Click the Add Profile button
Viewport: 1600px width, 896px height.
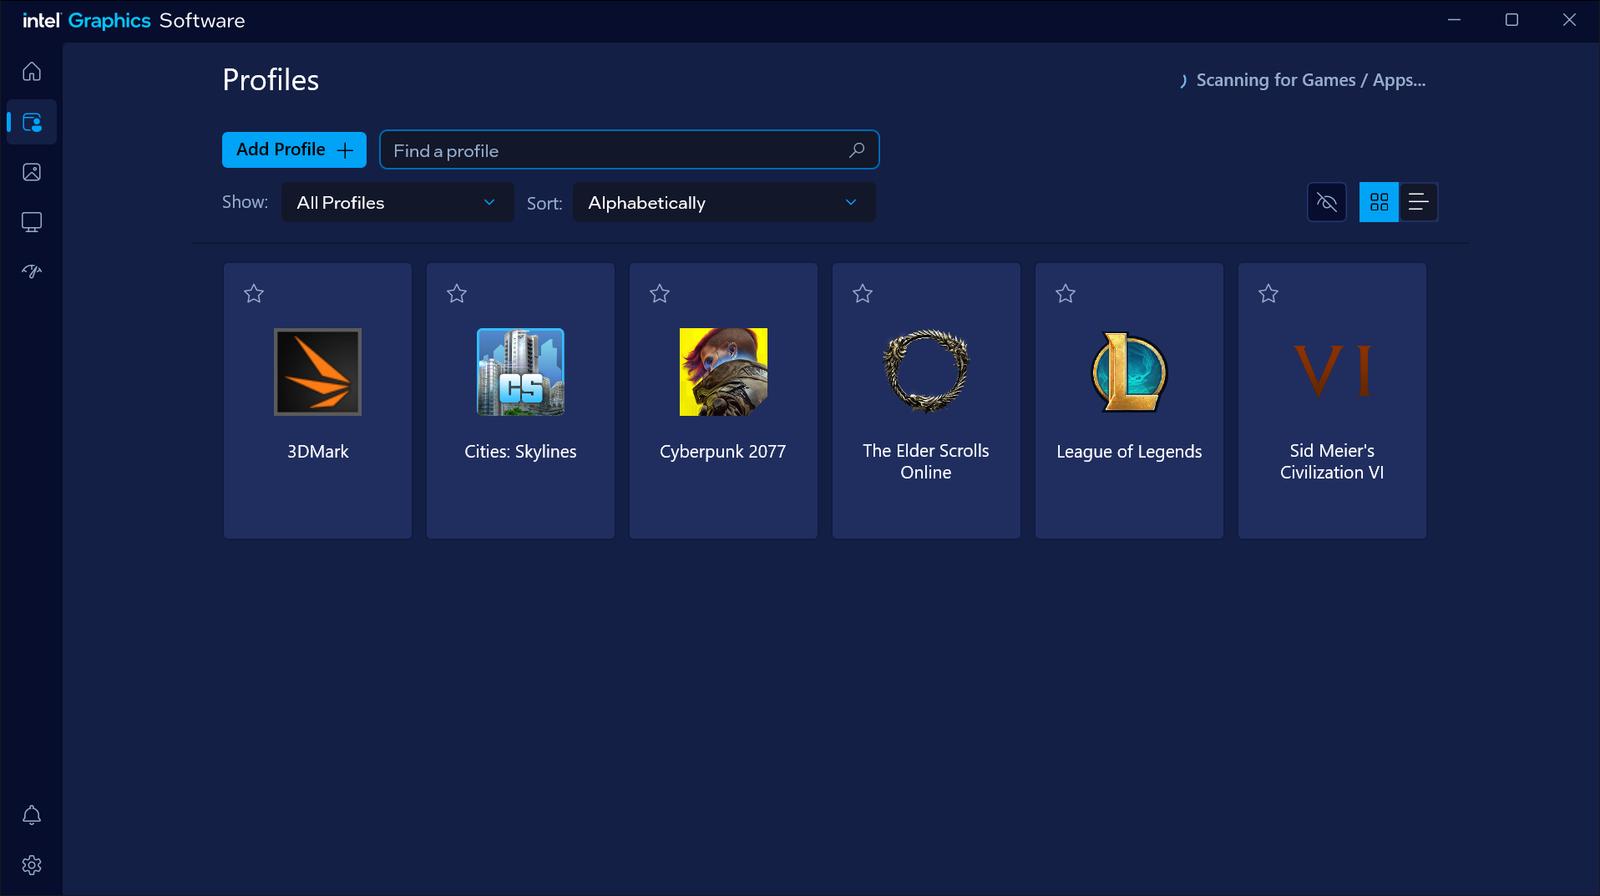coord(294,150)
